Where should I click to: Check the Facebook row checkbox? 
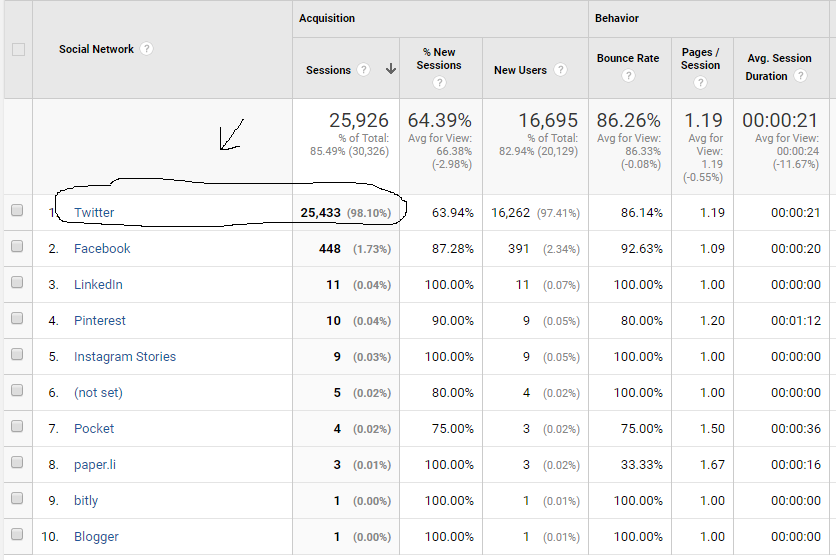[17, 246]
